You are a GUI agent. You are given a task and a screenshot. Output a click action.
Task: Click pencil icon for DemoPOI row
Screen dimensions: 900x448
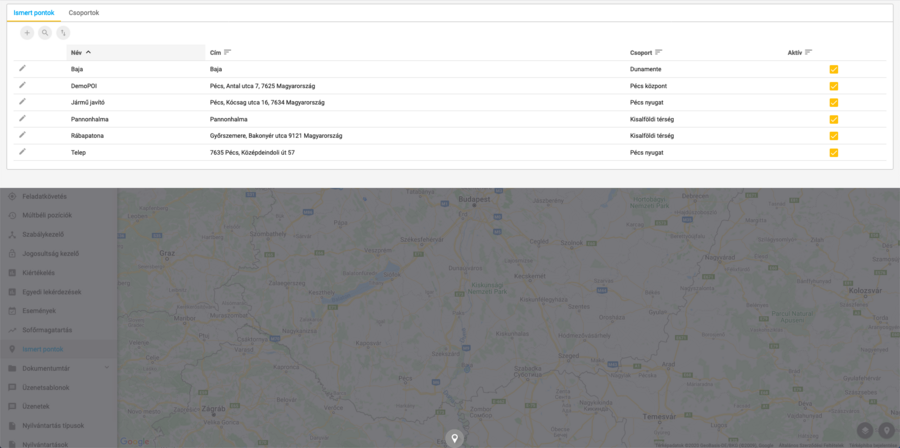pyautogui.click(x=22, y=85)
